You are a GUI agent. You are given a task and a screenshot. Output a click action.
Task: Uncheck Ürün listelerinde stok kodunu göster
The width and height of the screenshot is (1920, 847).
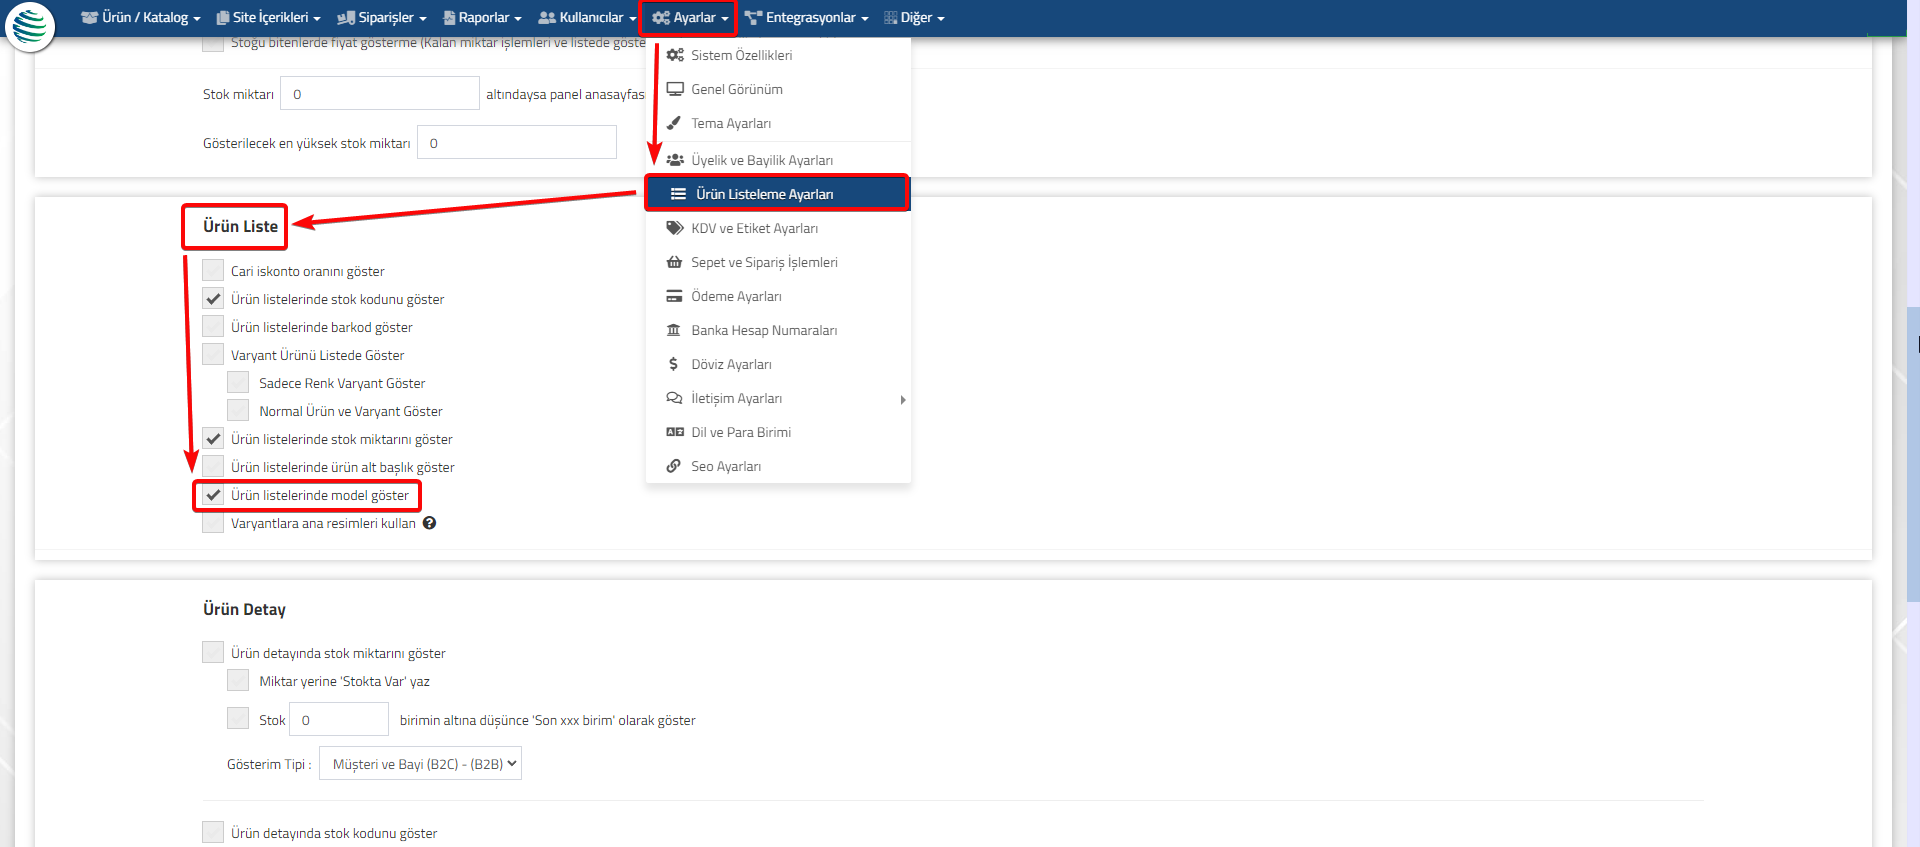point(213,298)
